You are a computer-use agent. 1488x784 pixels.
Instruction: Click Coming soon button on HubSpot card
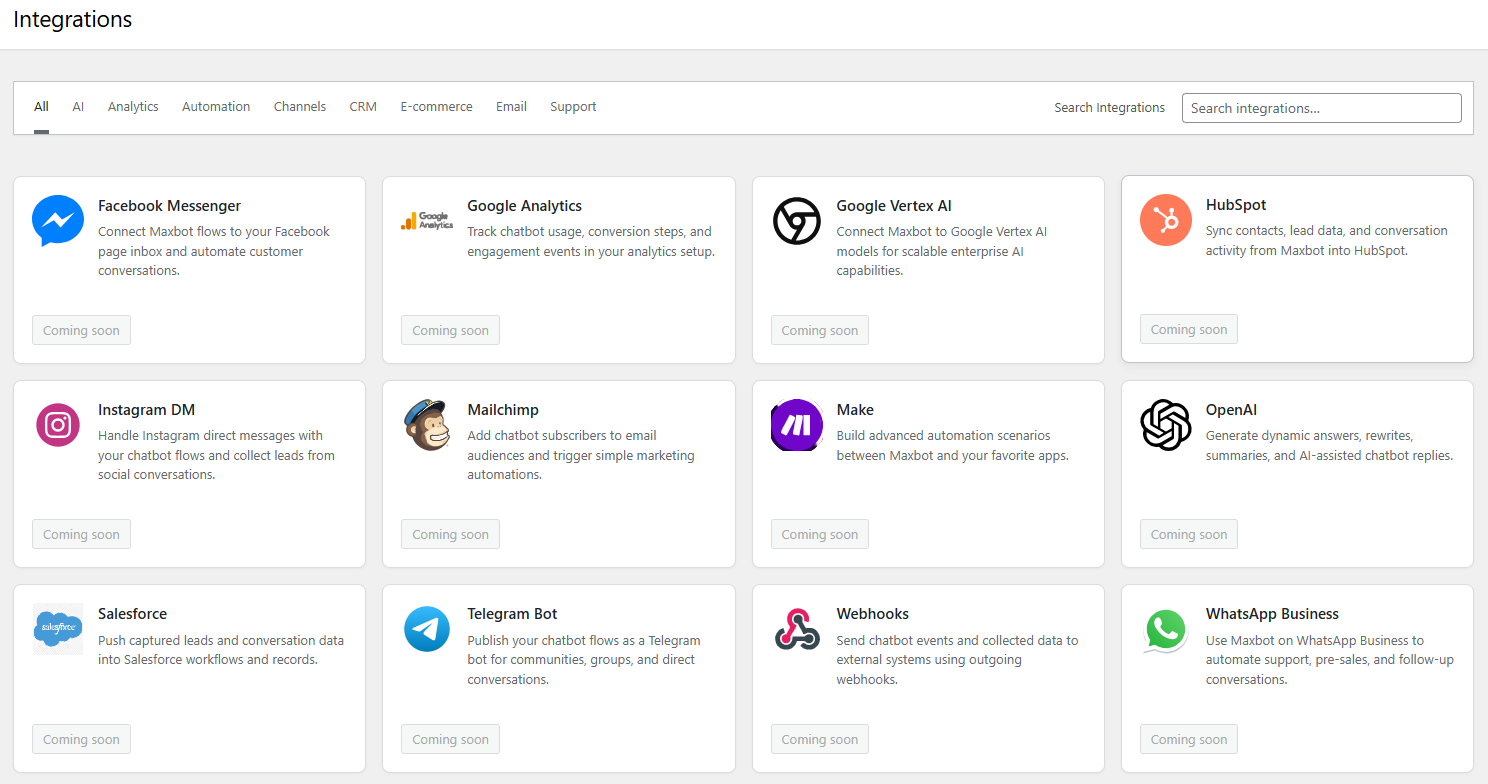click(1188, 330)
